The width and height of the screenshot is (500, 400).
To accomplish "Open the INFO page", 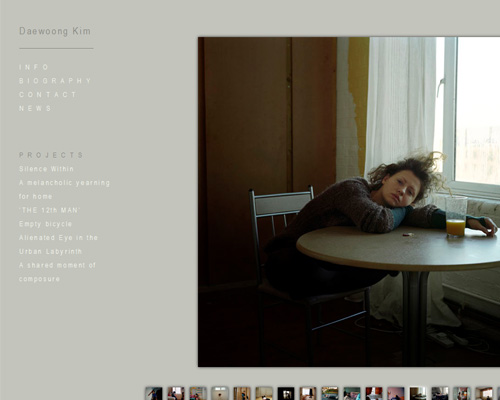I will pos(34,67).
